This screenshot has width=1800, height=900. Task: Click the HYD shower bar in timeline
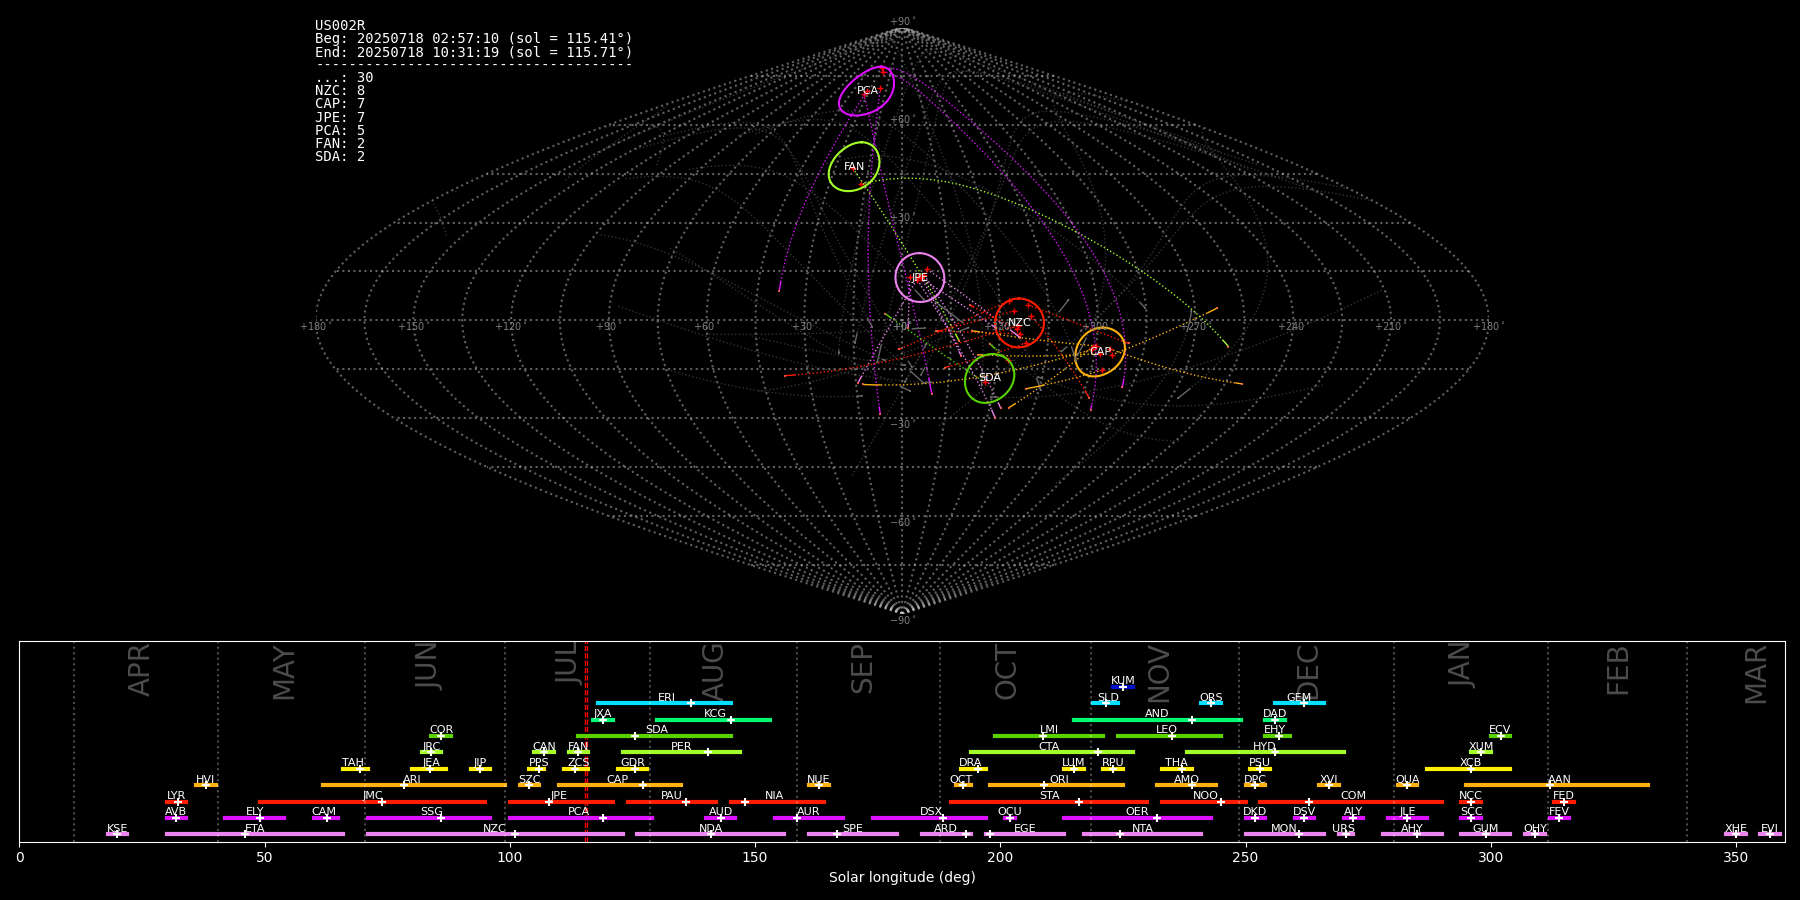pyautogui.click(x=1265, y=752)
